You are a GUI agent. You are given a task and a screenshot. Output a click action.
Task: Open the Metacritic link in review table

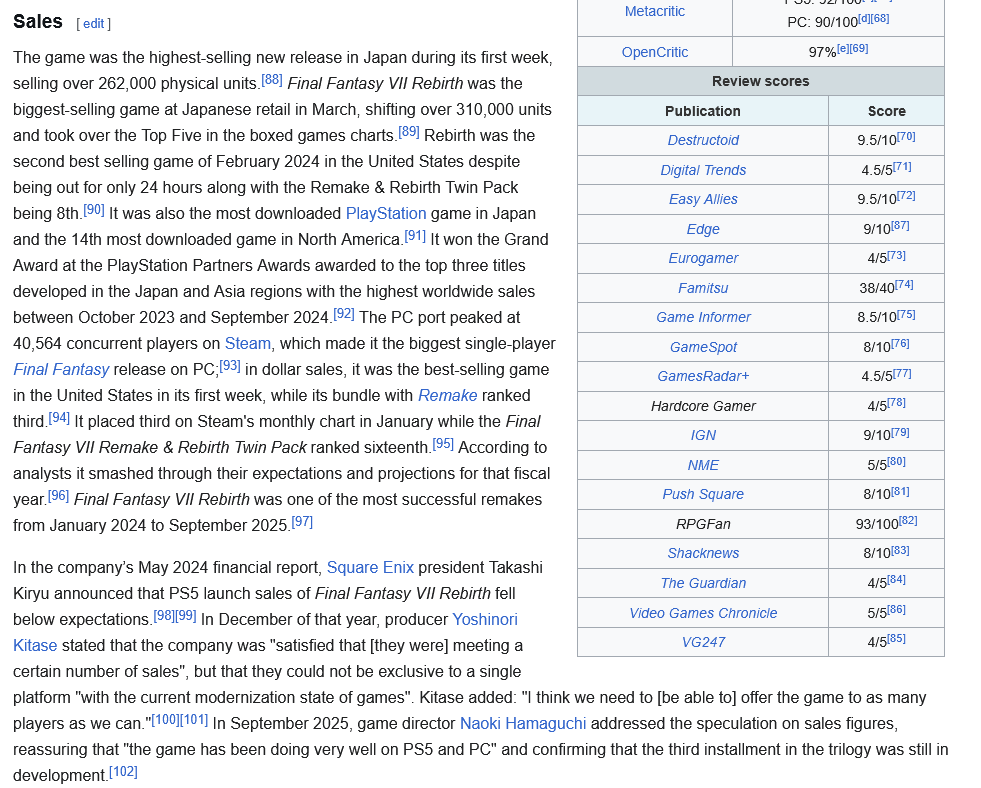(x=654, y=11)
